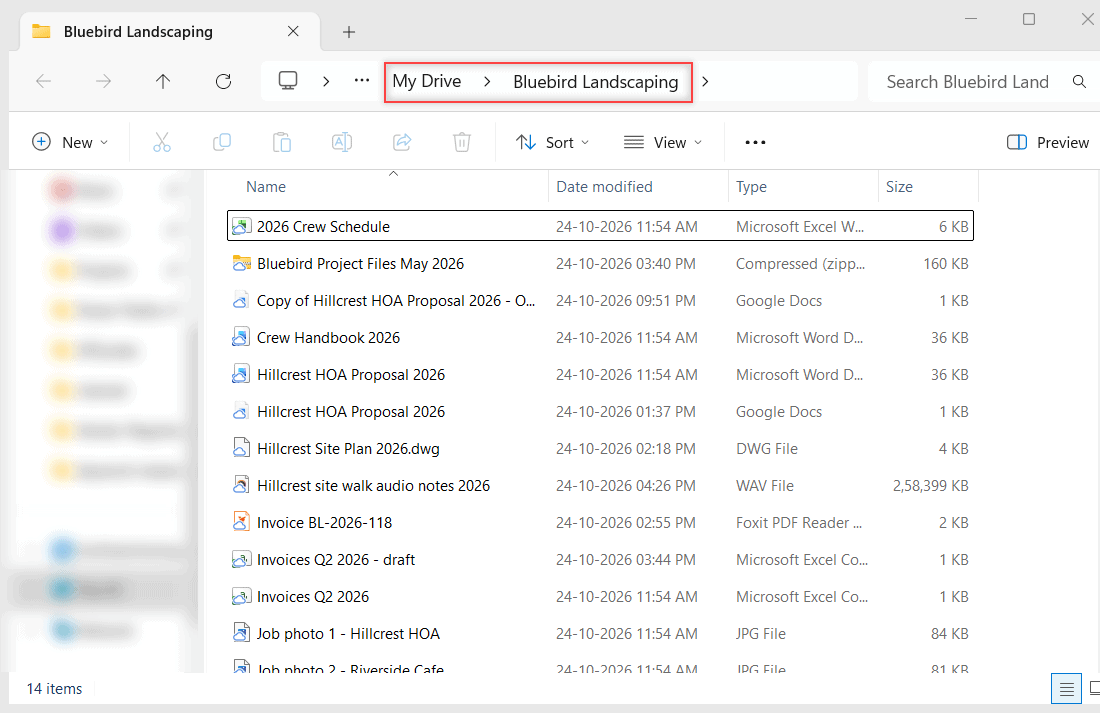This screenshot has height=713, width=1100.
Task: Go up one folder level
Action: pyautogui.click(x=163, y=81)
